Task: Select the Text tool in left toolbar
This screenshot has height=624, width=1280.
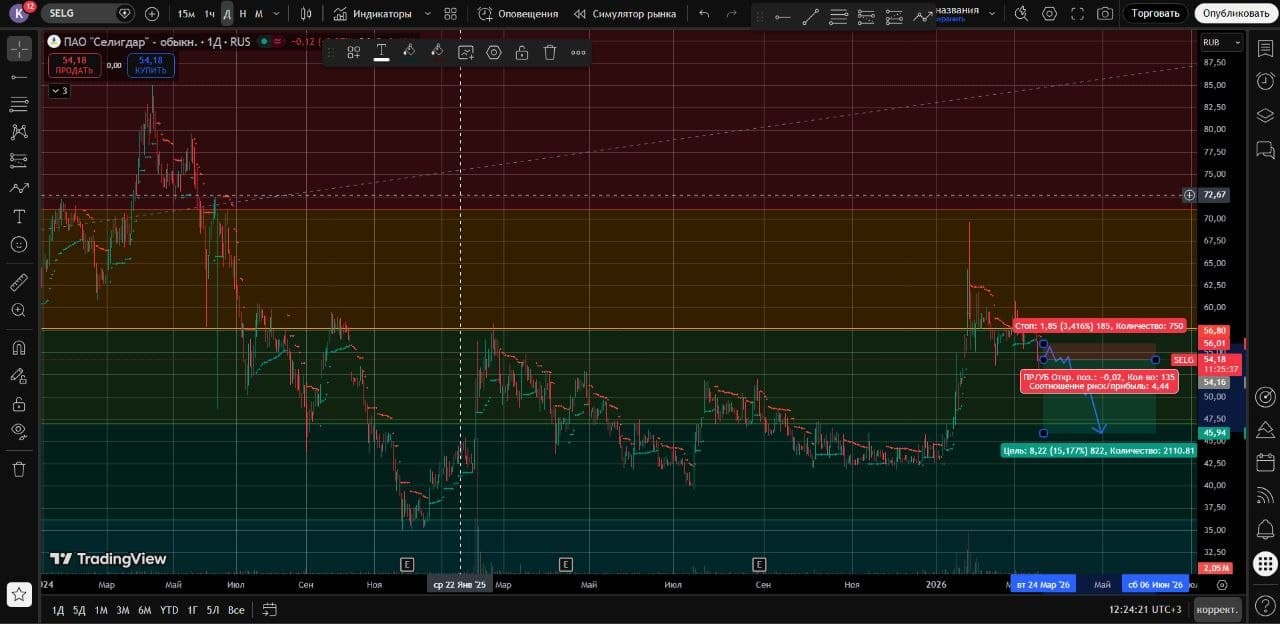Action: (x=18, y=216)
